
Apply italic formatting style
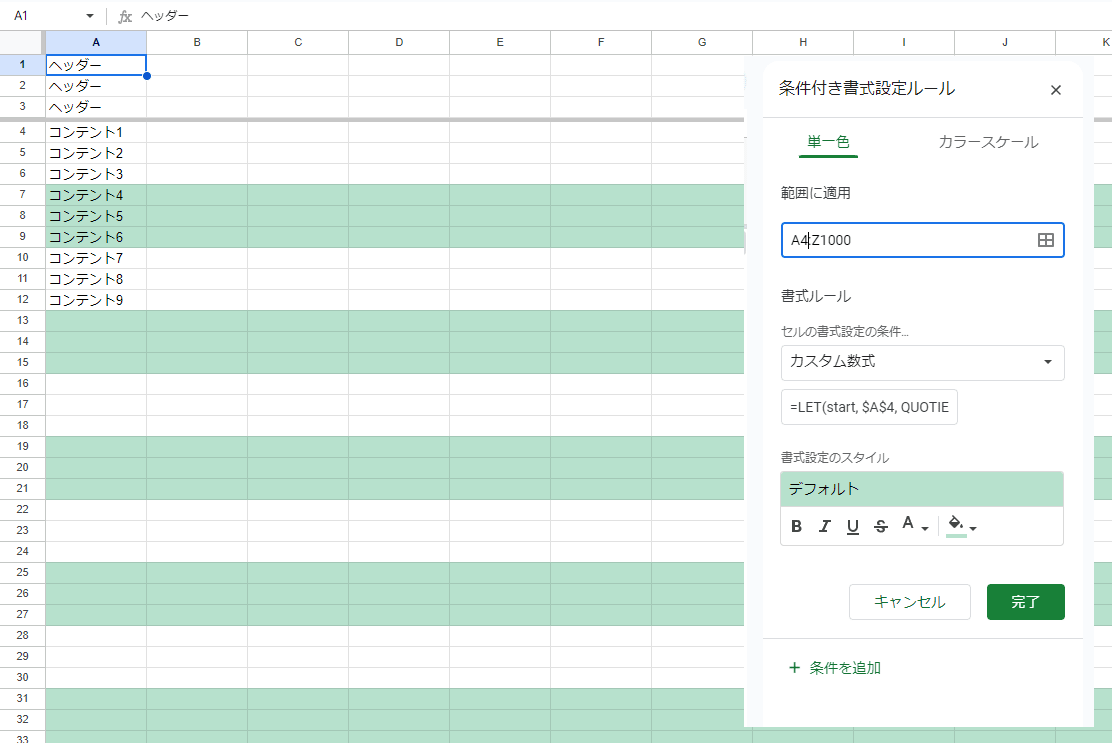[824, 525]
